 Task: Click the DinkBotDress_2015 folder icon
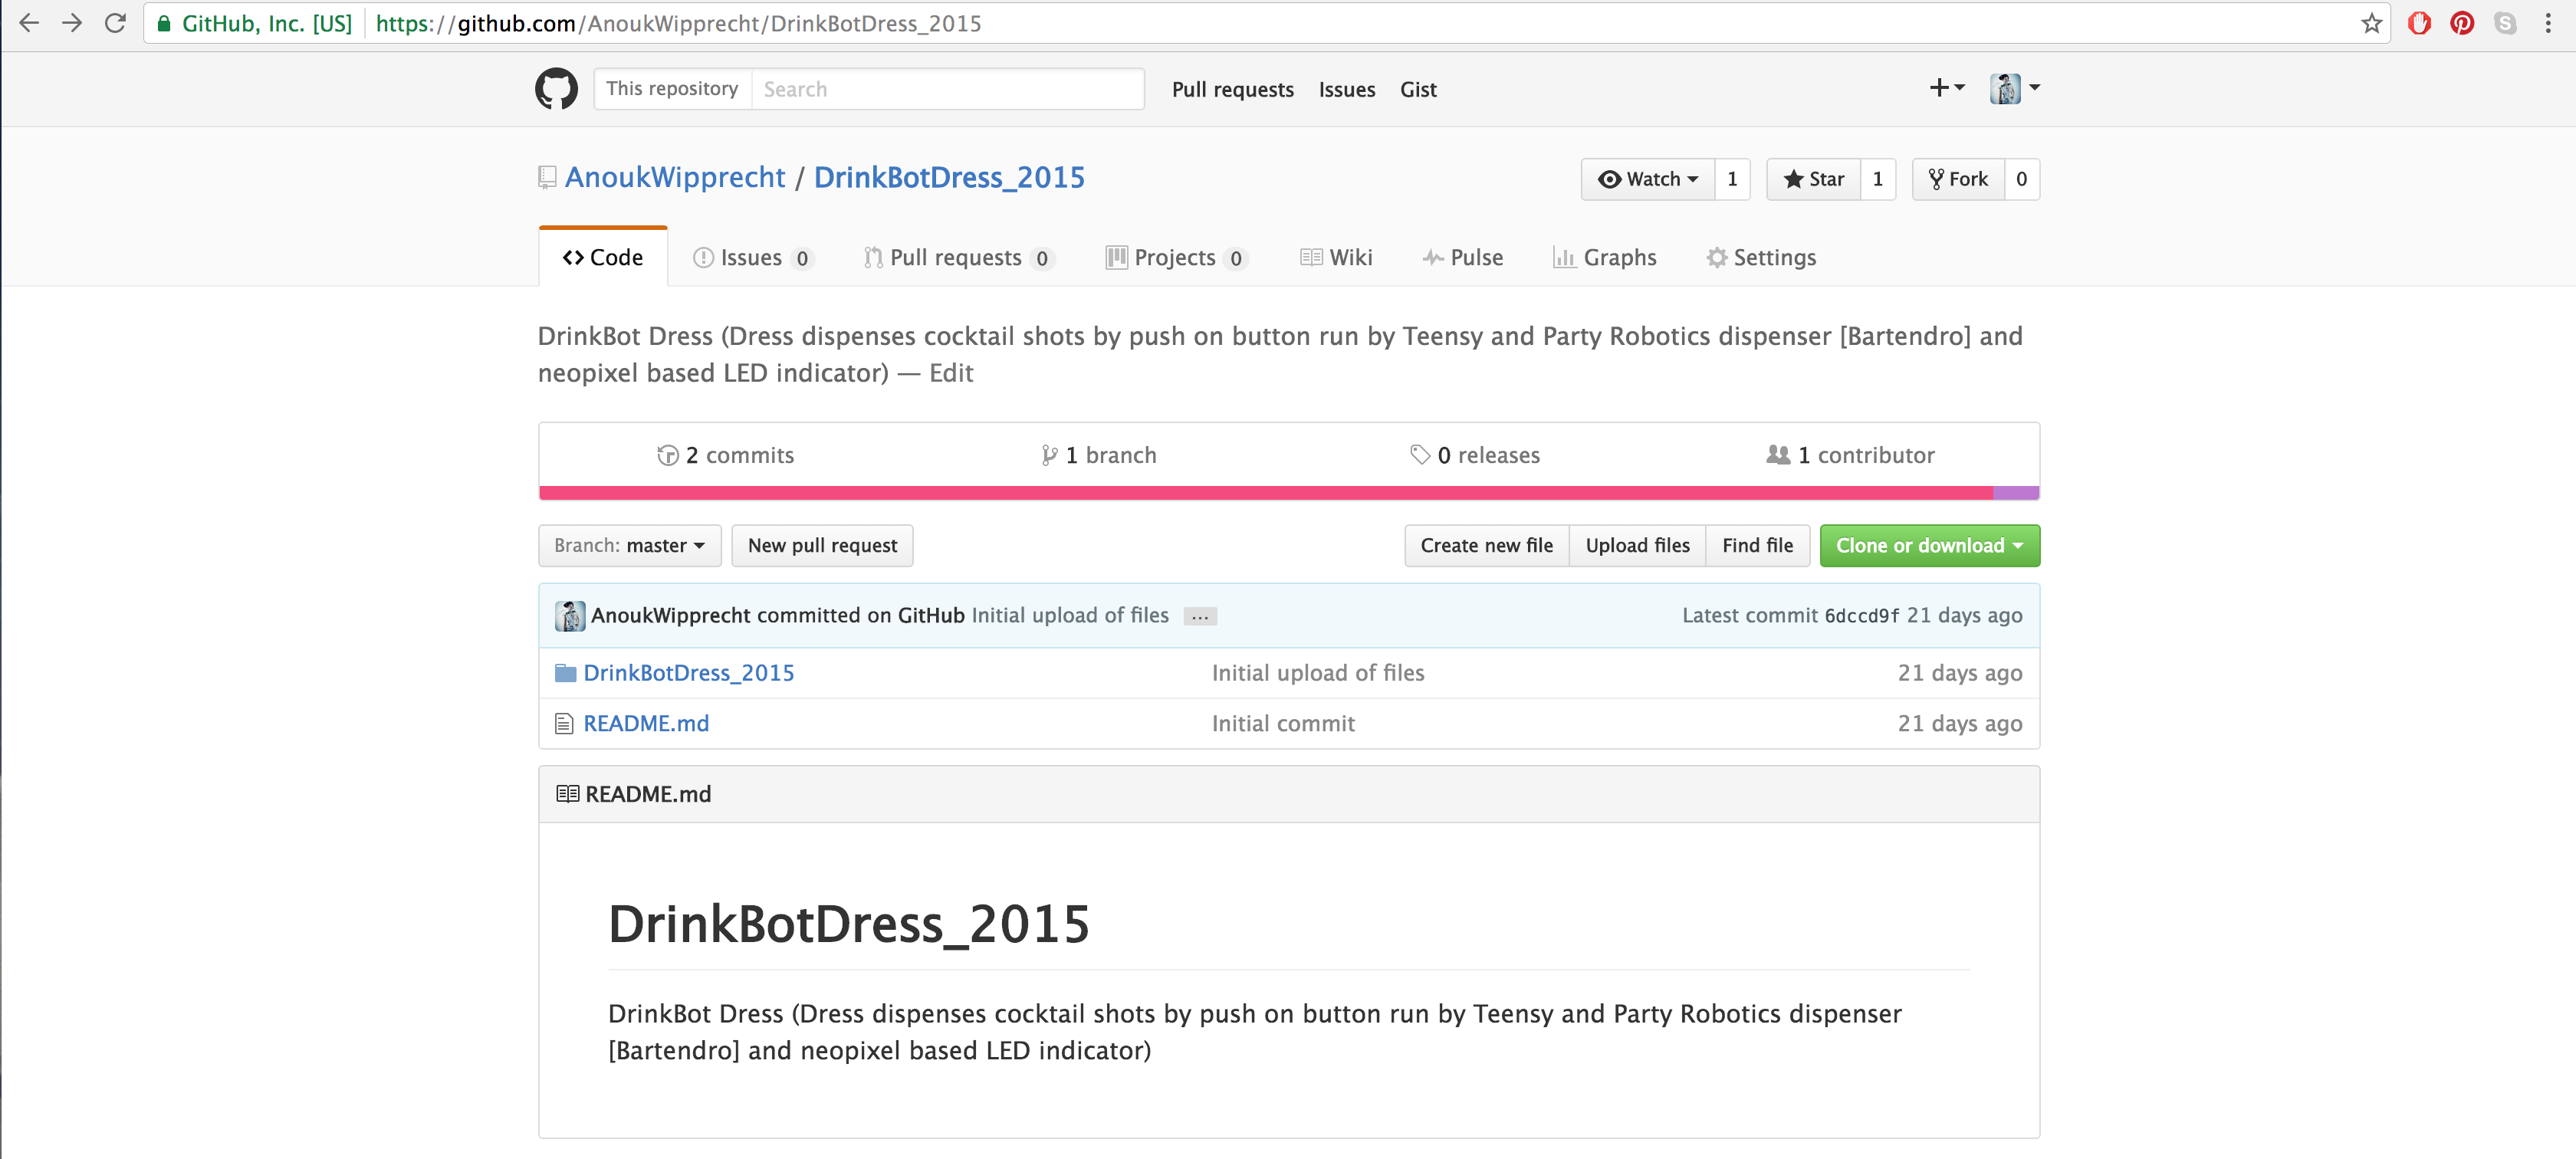(565, 673)
